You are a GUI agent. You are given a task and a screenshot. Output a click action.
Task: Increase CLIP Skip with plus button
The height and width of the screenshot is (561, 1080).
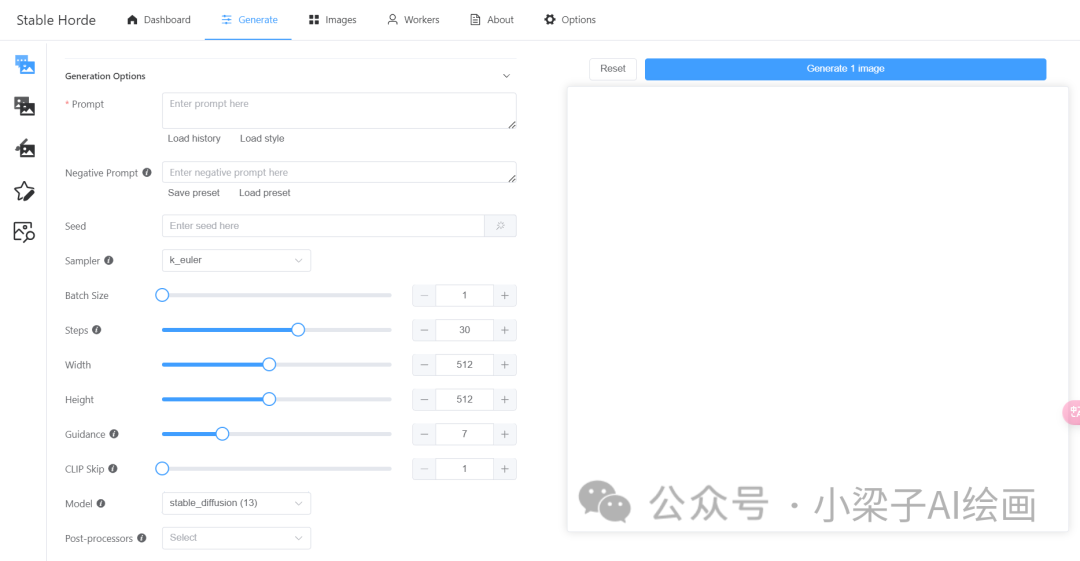(505, 469)
